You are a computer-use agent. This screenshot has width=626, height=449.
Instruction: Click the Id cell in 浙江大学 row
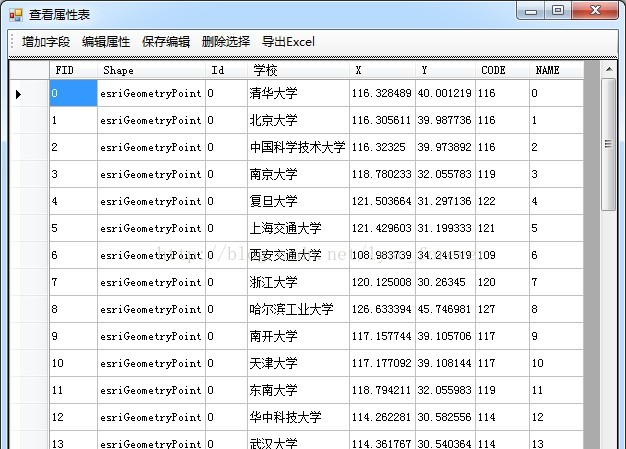(226, 282)
